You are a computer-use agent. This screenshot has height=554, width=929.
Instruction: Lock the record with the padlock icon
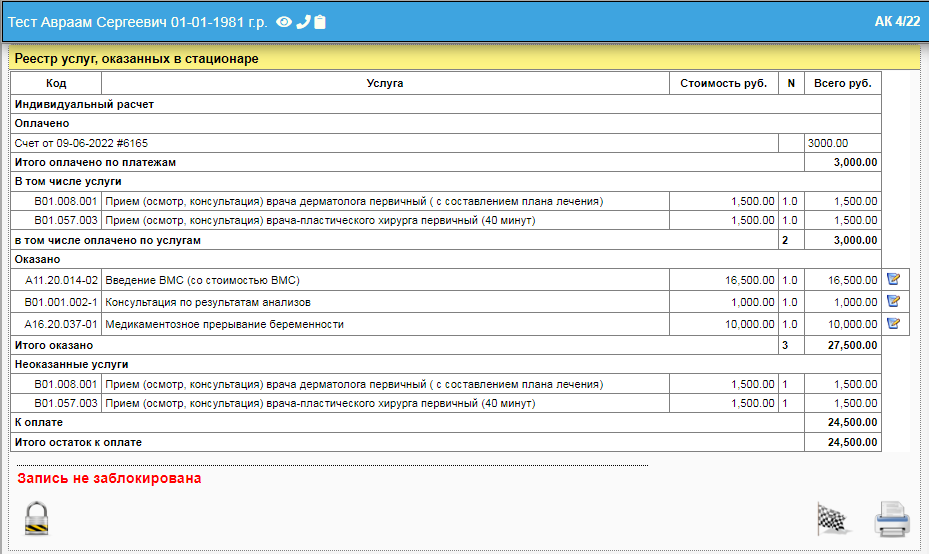coord(37,517)
